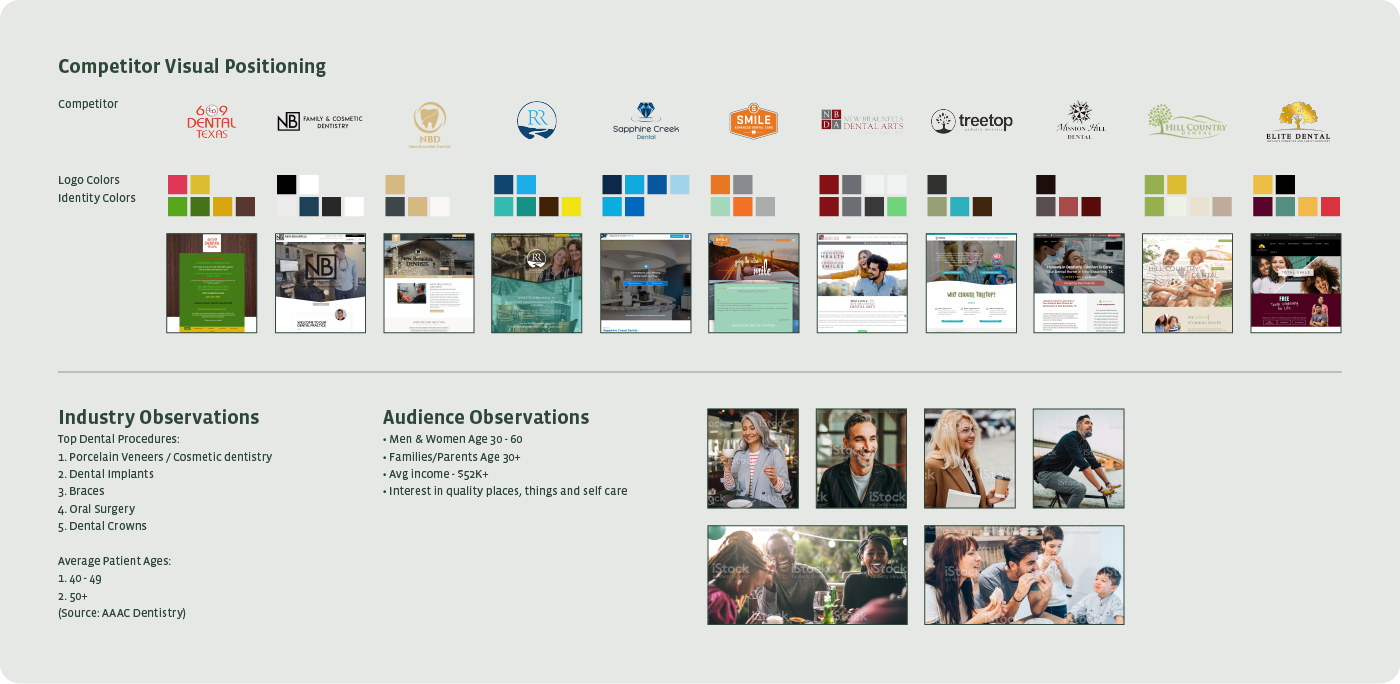1400x684 pixels.
Task: Pick the brown swatch under 609 Dental
Action: pyautogui.click(x=245, y=207)
